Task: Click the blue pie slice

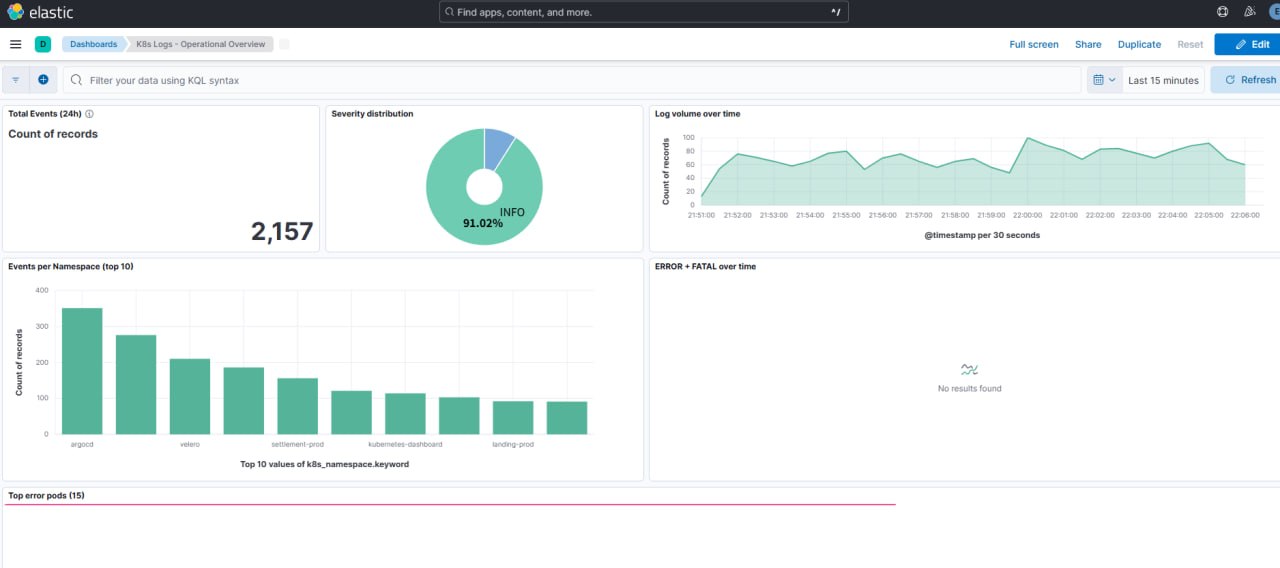Action: (x=497, y=148)
